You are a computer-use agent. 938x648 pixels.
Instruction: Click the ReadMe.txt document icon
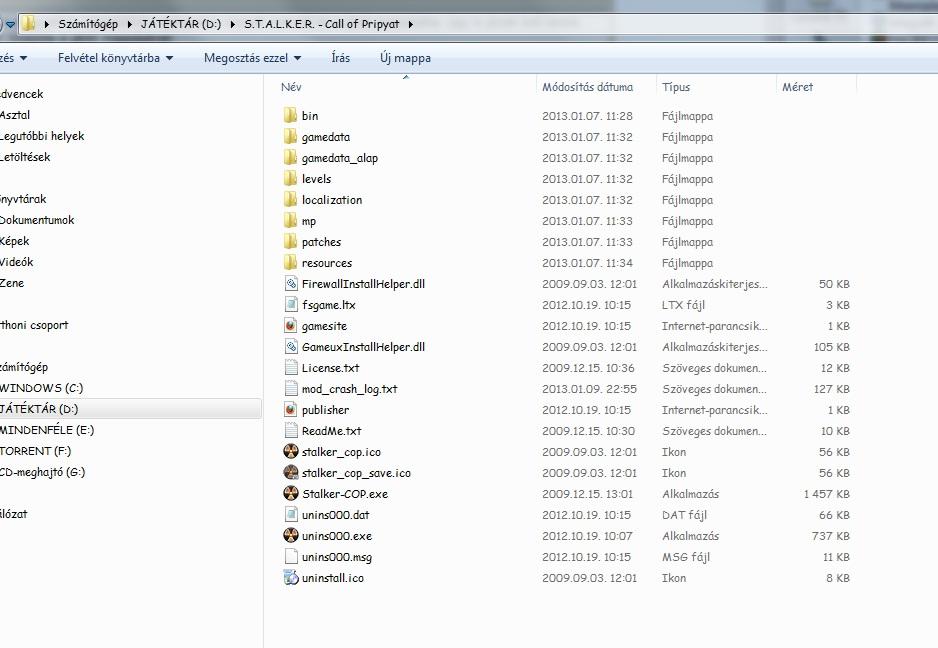click(291, 430)
